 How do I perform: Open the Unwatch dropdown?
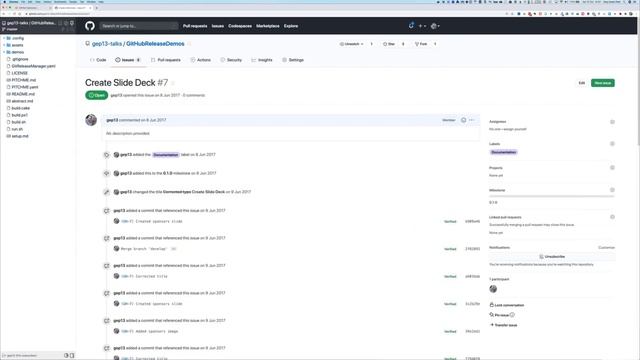[x=351, y=44]
